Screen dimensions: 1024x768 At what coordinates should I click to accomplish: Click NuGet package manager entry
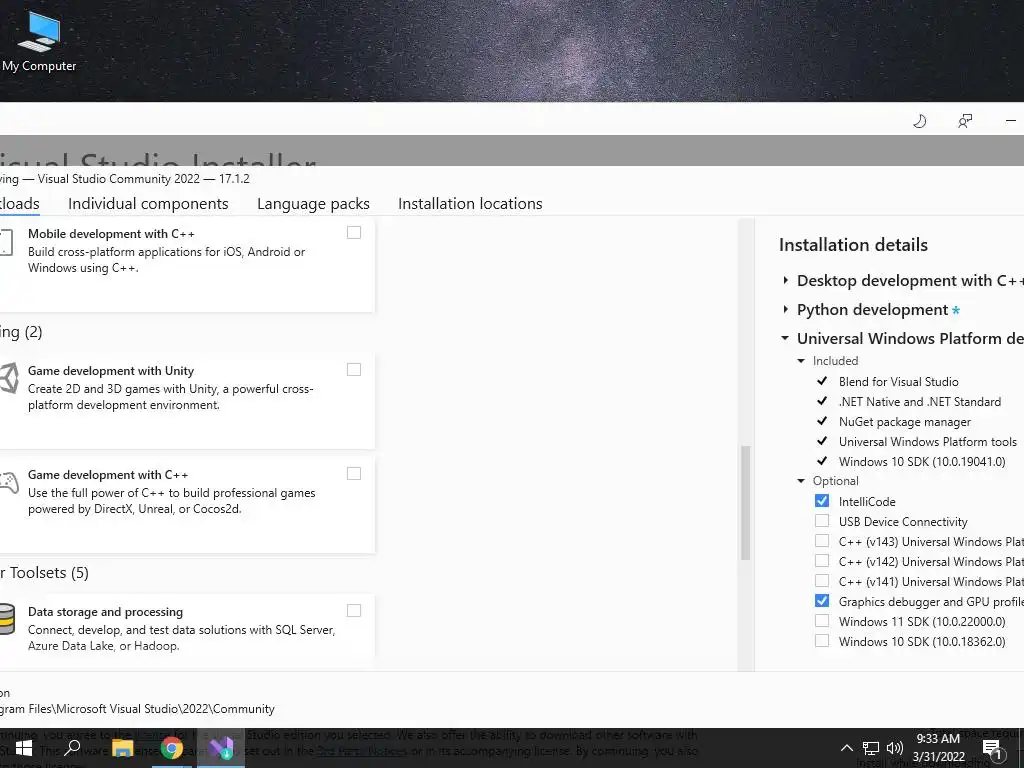pos(904,422)
